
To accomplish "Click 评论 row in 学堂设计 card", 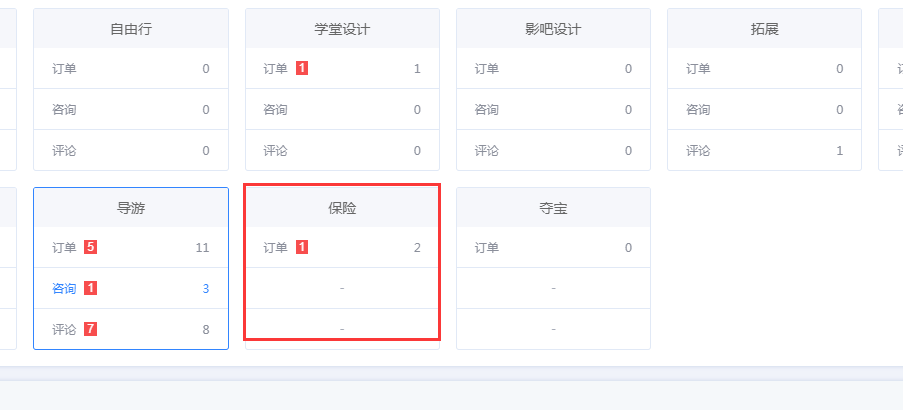I will coord(342,150).
